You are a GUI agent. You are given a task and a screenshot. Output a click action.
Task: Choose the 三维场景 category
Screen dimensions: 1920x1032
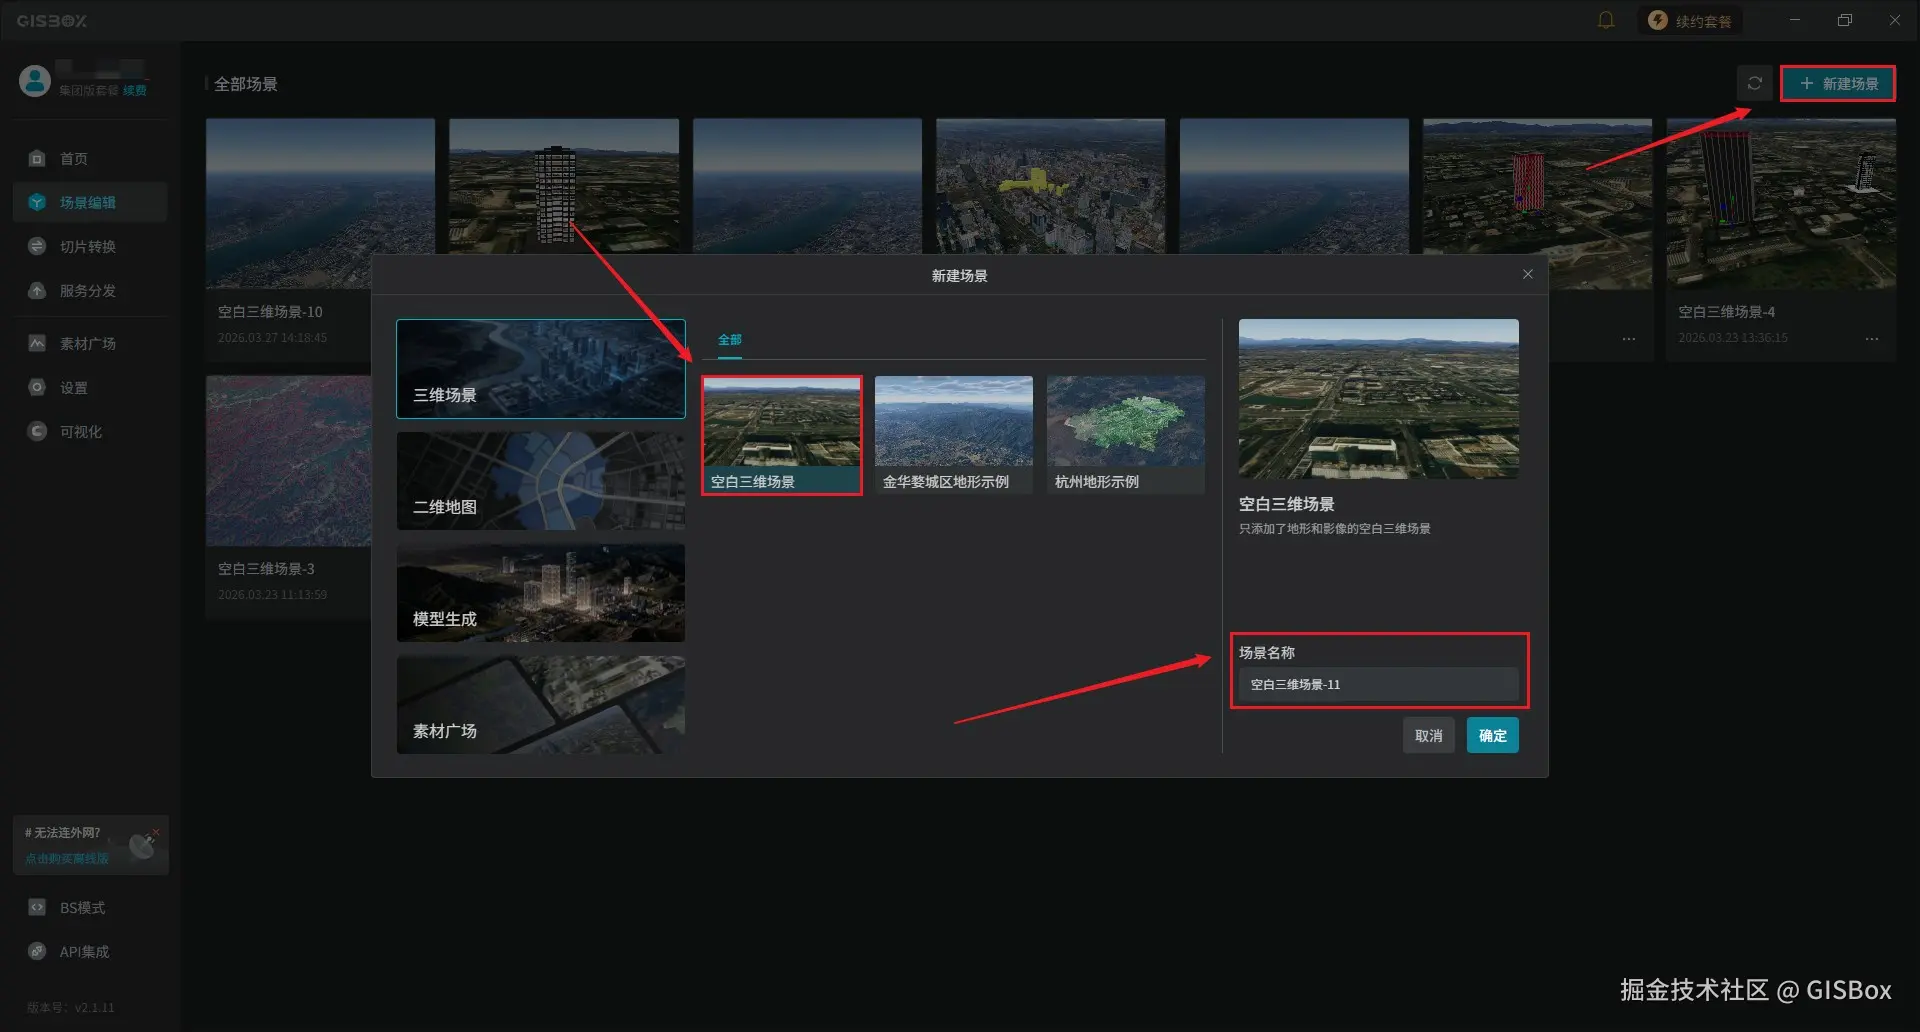541,369
